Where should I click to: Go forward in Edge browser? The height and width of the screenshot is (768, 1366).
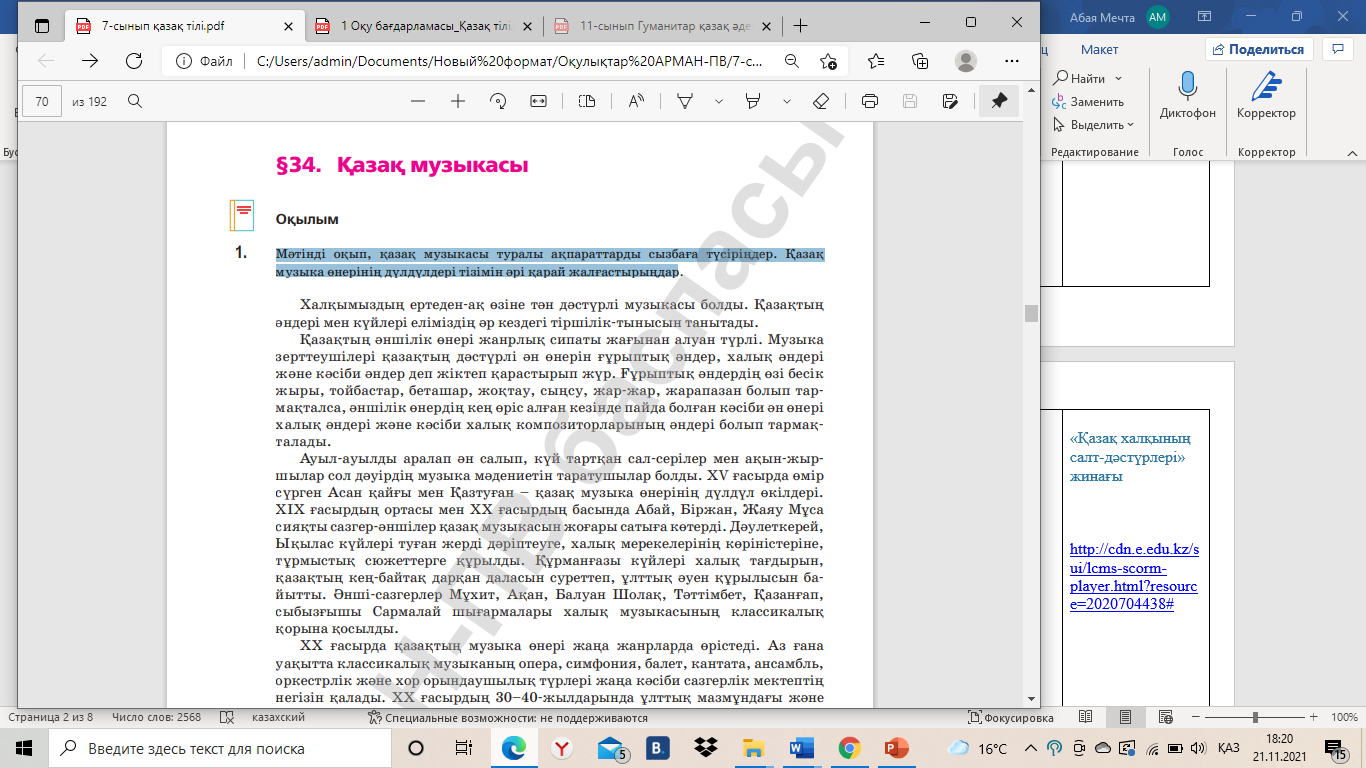[x=90, y=61]
